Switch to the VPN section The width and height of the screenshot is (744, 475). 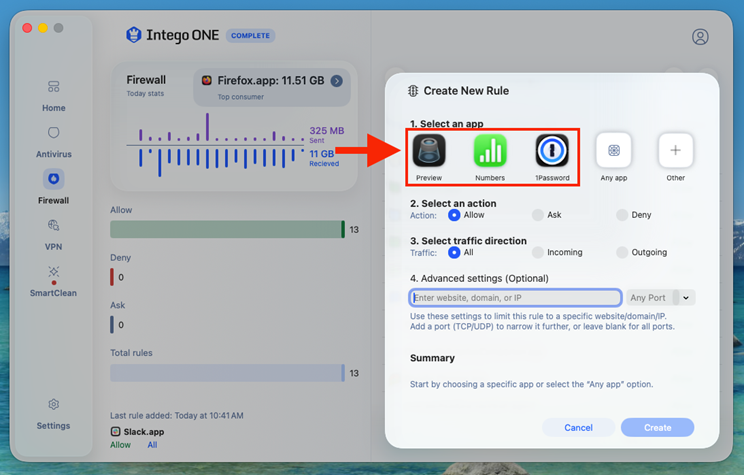[54, 235]
